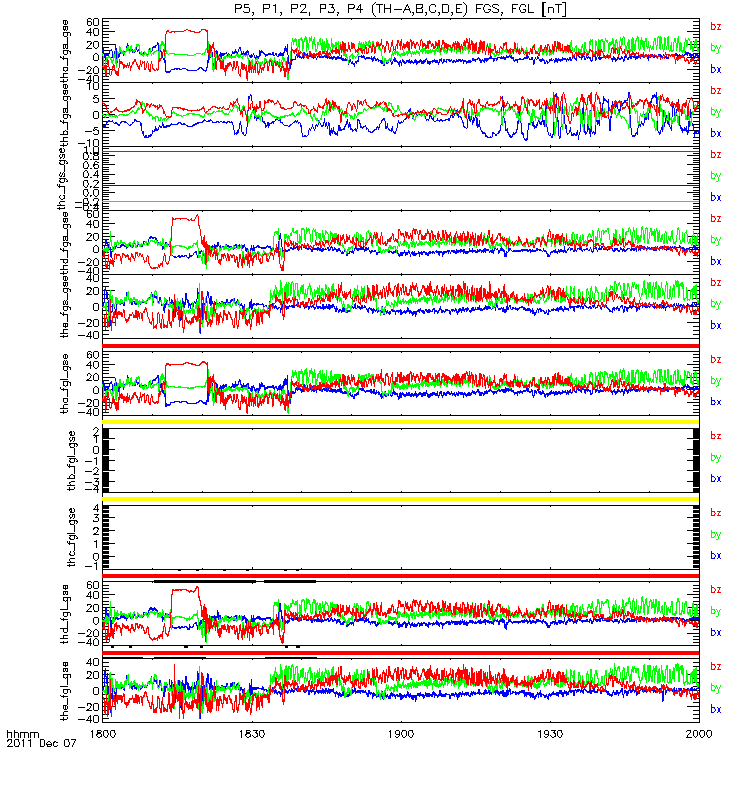The height and width of the screenshot is (800, 750).
Task: Click the bz label right of the tha_fgl_gse panel
Action: point(715,360)
